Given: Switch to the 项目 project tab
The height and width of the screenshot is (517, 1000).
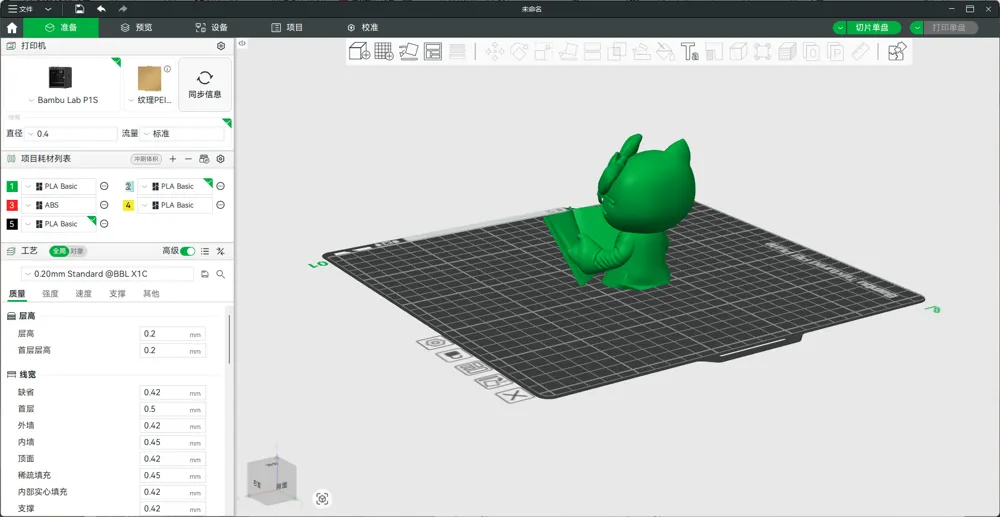Looking at the screenshot, I should 287,28.
